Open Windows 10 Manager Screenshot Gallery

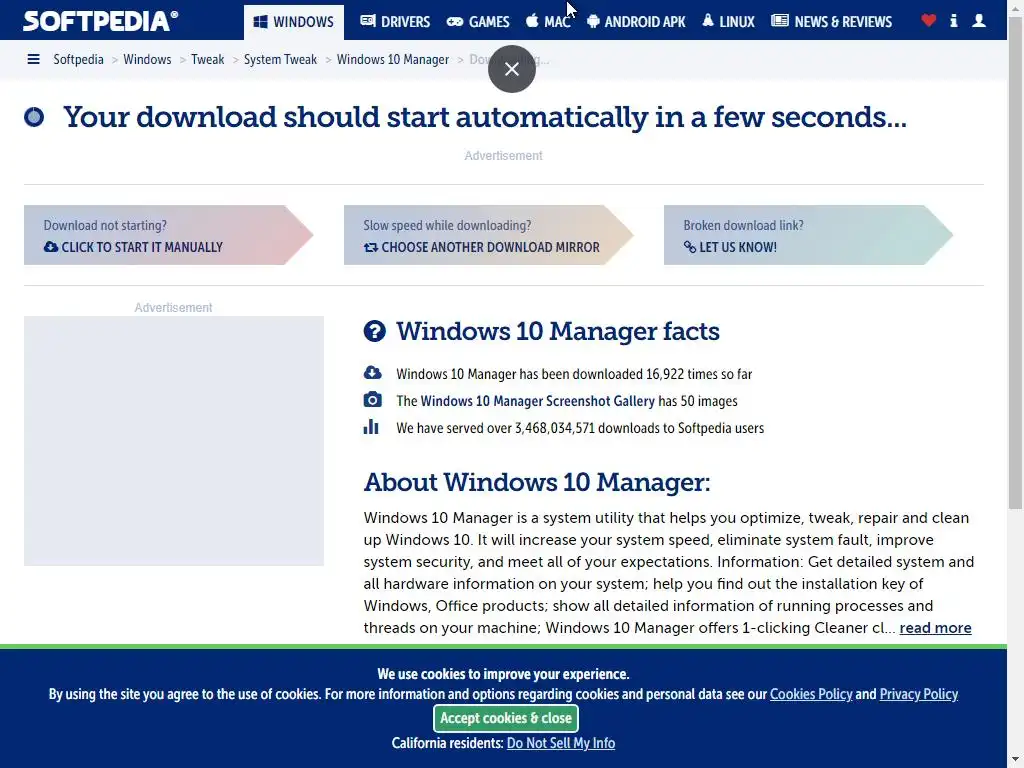point(537,401)
